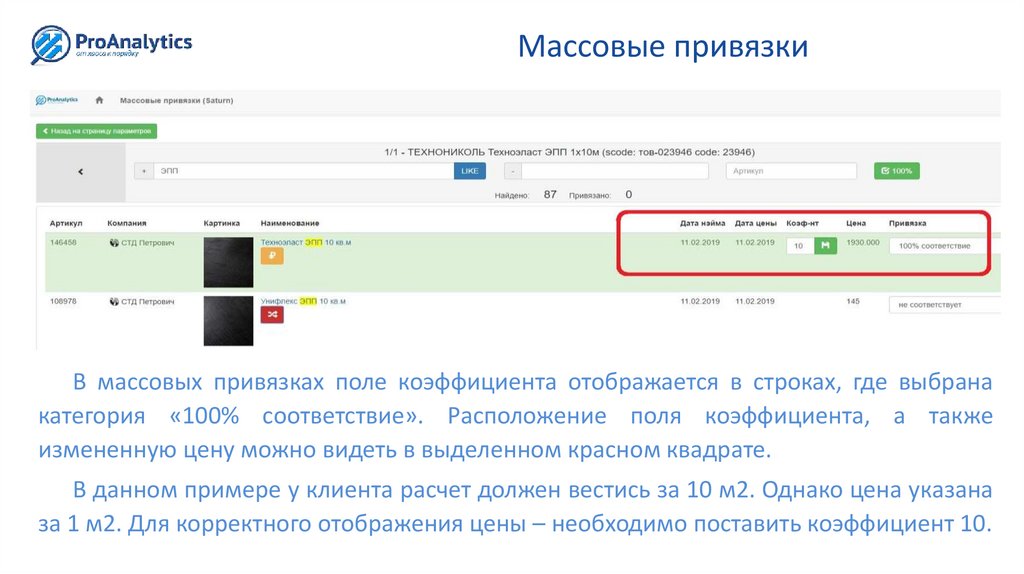Click the Артикул input field

pos(791,171)
